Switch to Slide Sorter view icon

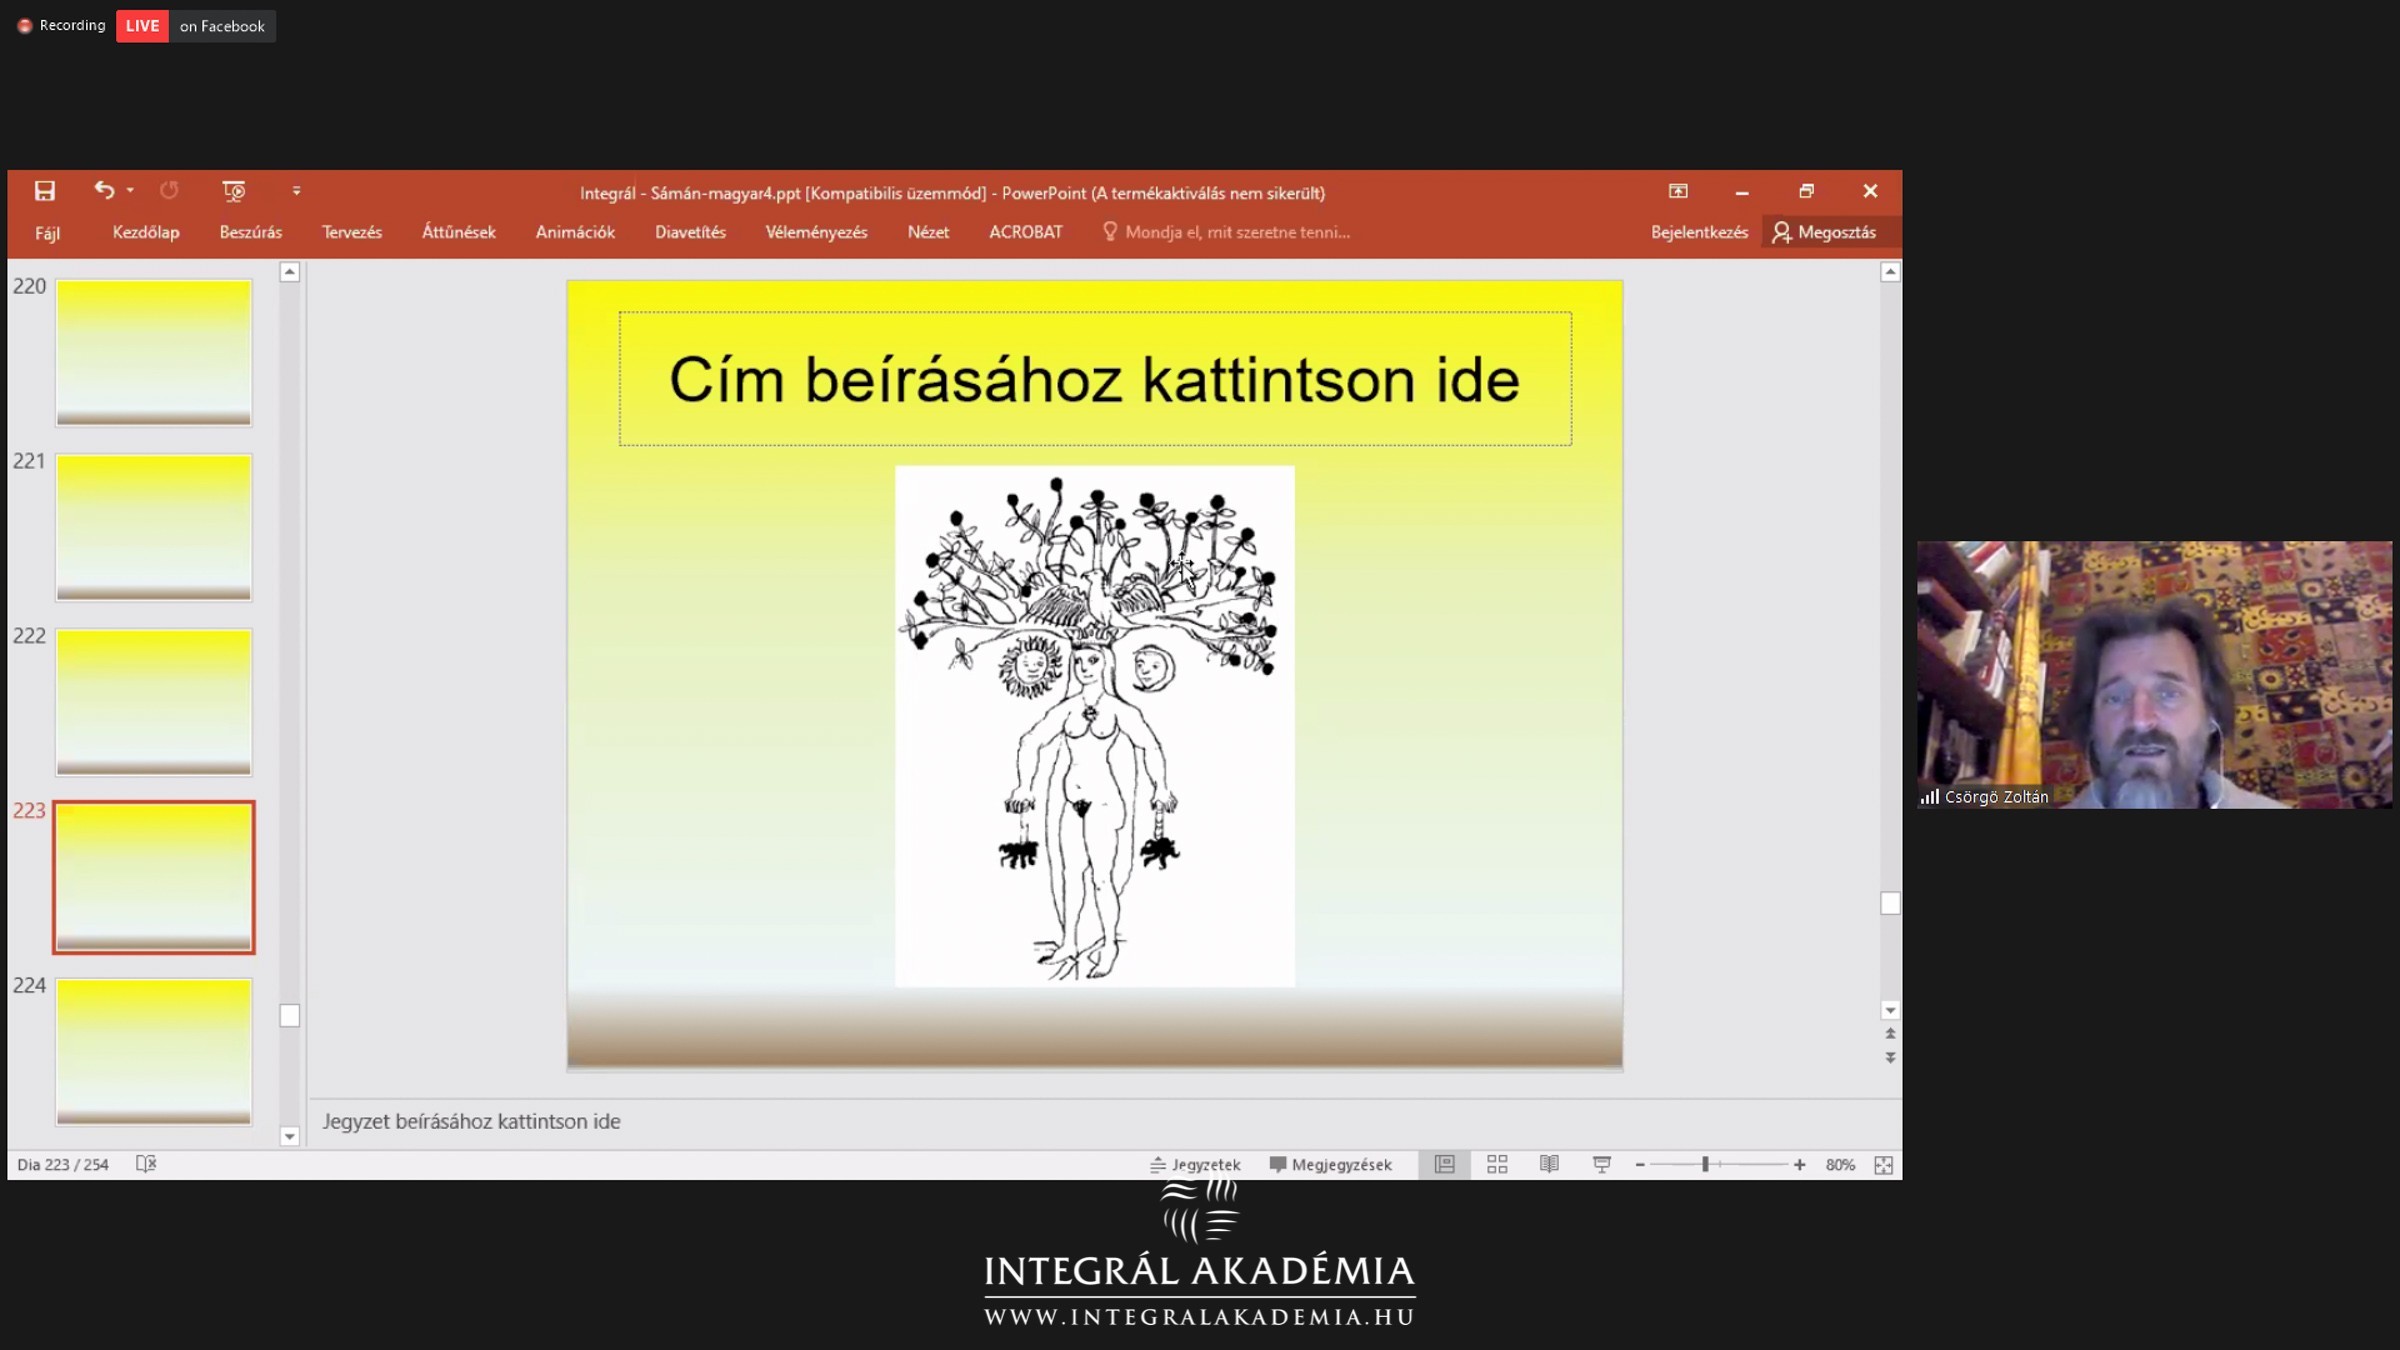[x=1497, y=1164]
